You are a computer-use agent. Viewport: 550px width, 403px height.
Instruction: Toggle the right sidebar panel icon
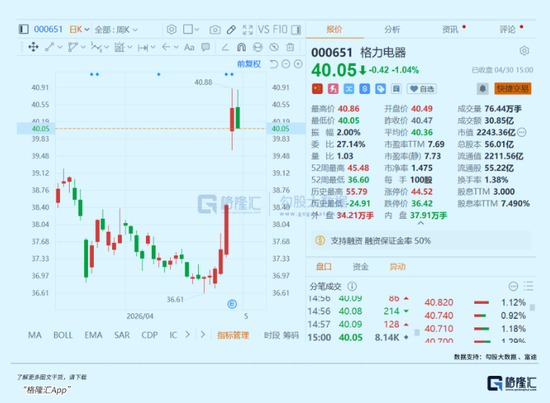296,30
